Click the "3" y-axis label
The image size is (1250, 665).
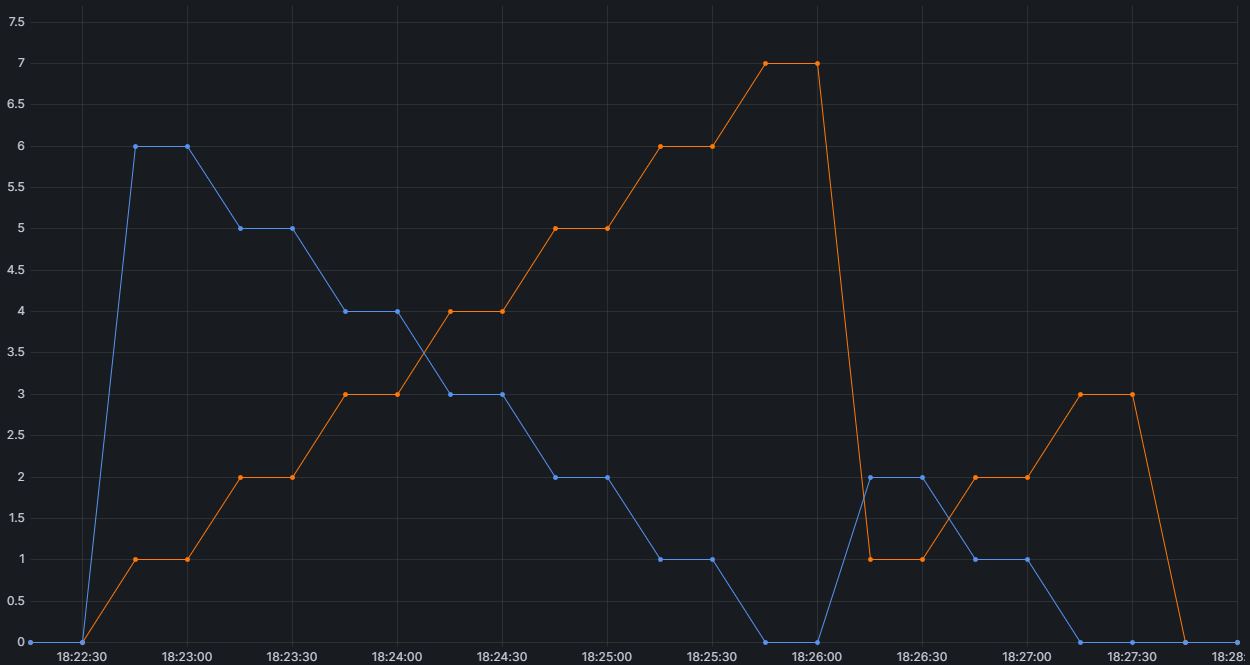pos(20,394)
